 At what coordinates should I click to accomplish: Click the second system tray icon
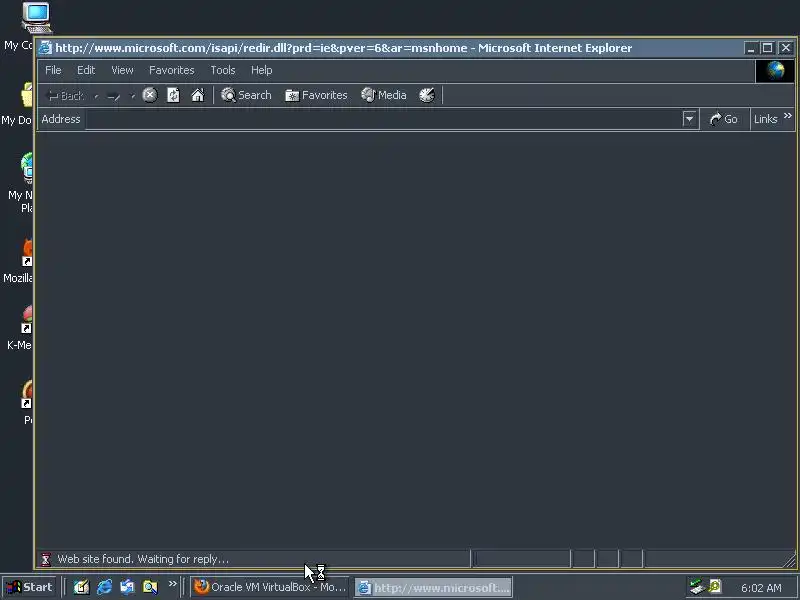pyautogui.click(x=715, y=587)
